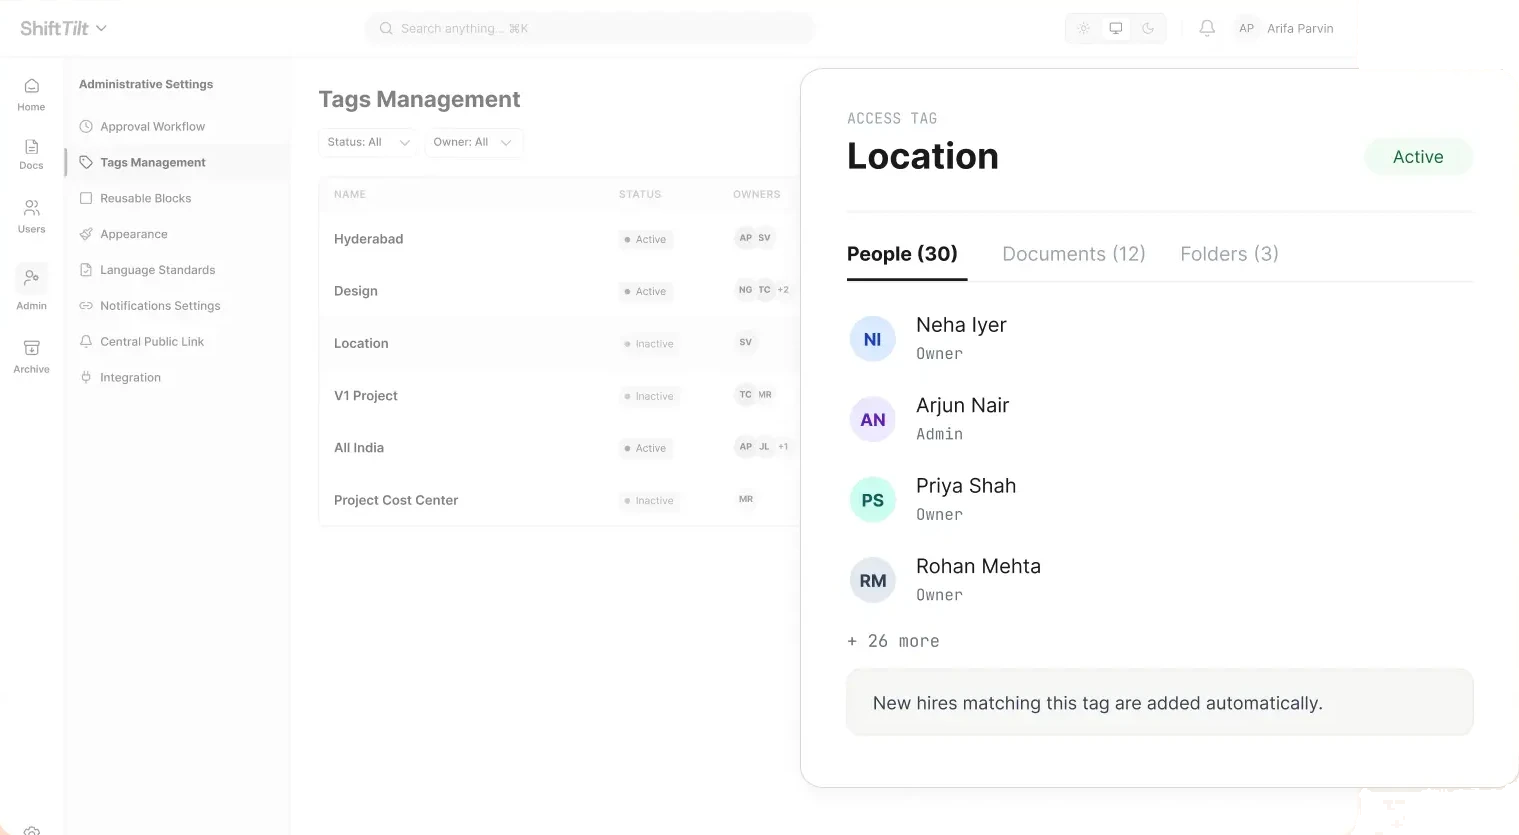This screenshot has width=1519, height=835.
Task: Click MR owner badge in Project Cost Center row
Action: coord(745,499)
